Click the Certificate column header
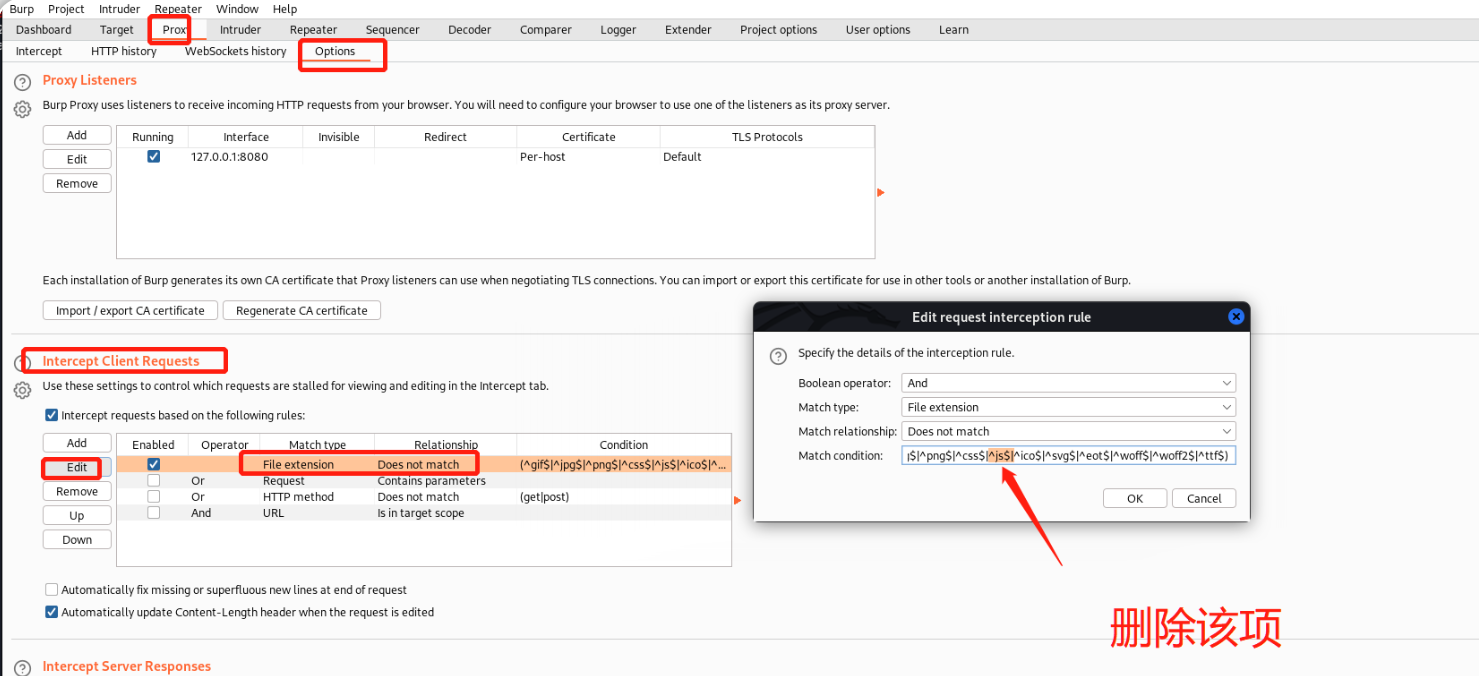 pyautogui.click(x=588, y=137)
